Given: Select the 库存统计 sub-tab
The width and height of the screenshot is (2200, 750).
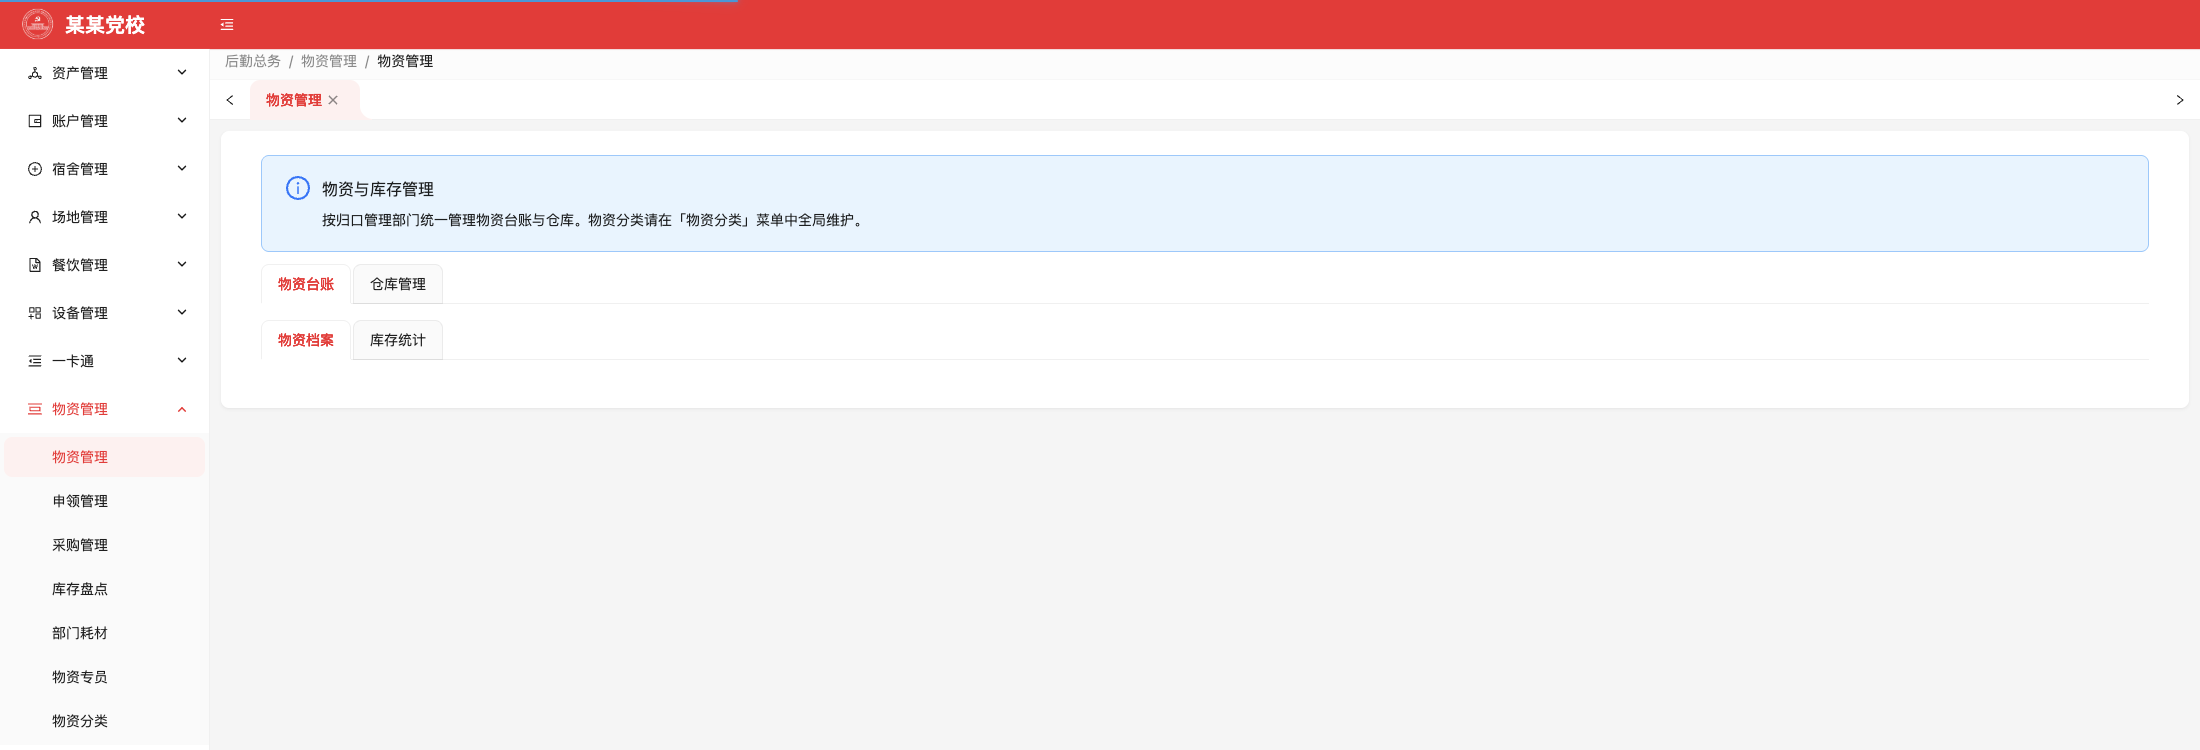Looking at the screenshot, I should [x=398, y=340].
